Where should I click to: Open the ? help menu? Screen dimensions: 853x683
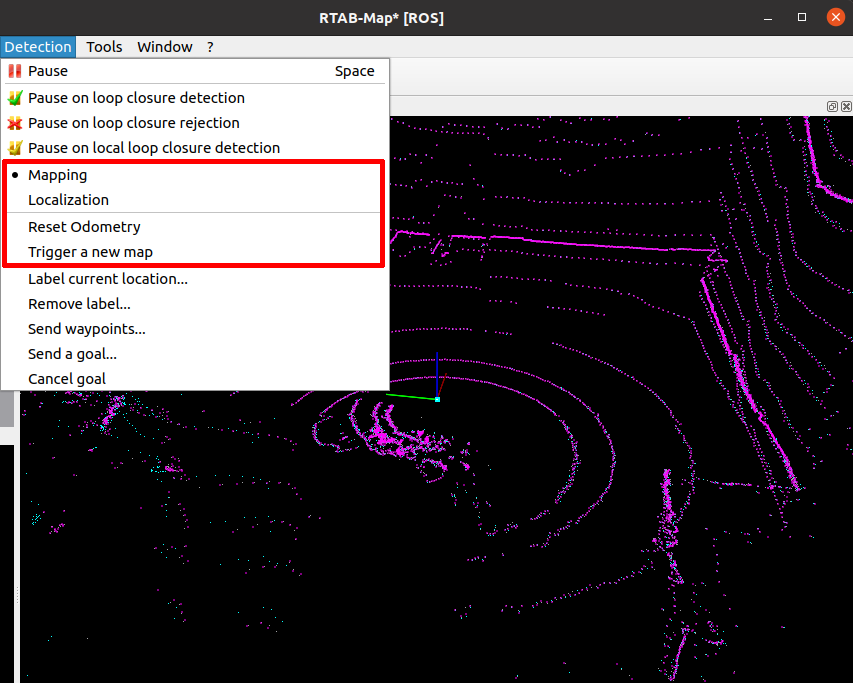coord(210,46)
